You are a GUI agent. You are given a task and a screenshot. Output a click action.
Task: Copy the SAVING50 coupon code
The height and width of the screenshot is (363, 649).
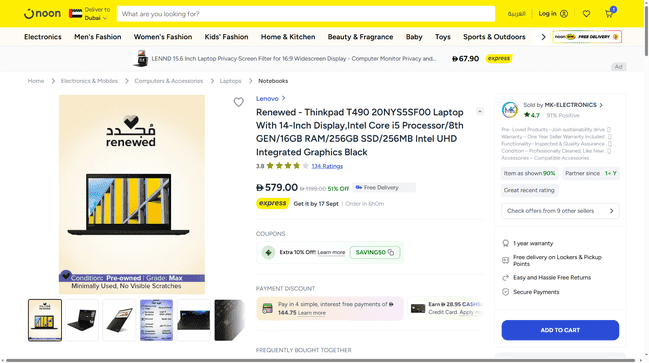click(391, 252)
